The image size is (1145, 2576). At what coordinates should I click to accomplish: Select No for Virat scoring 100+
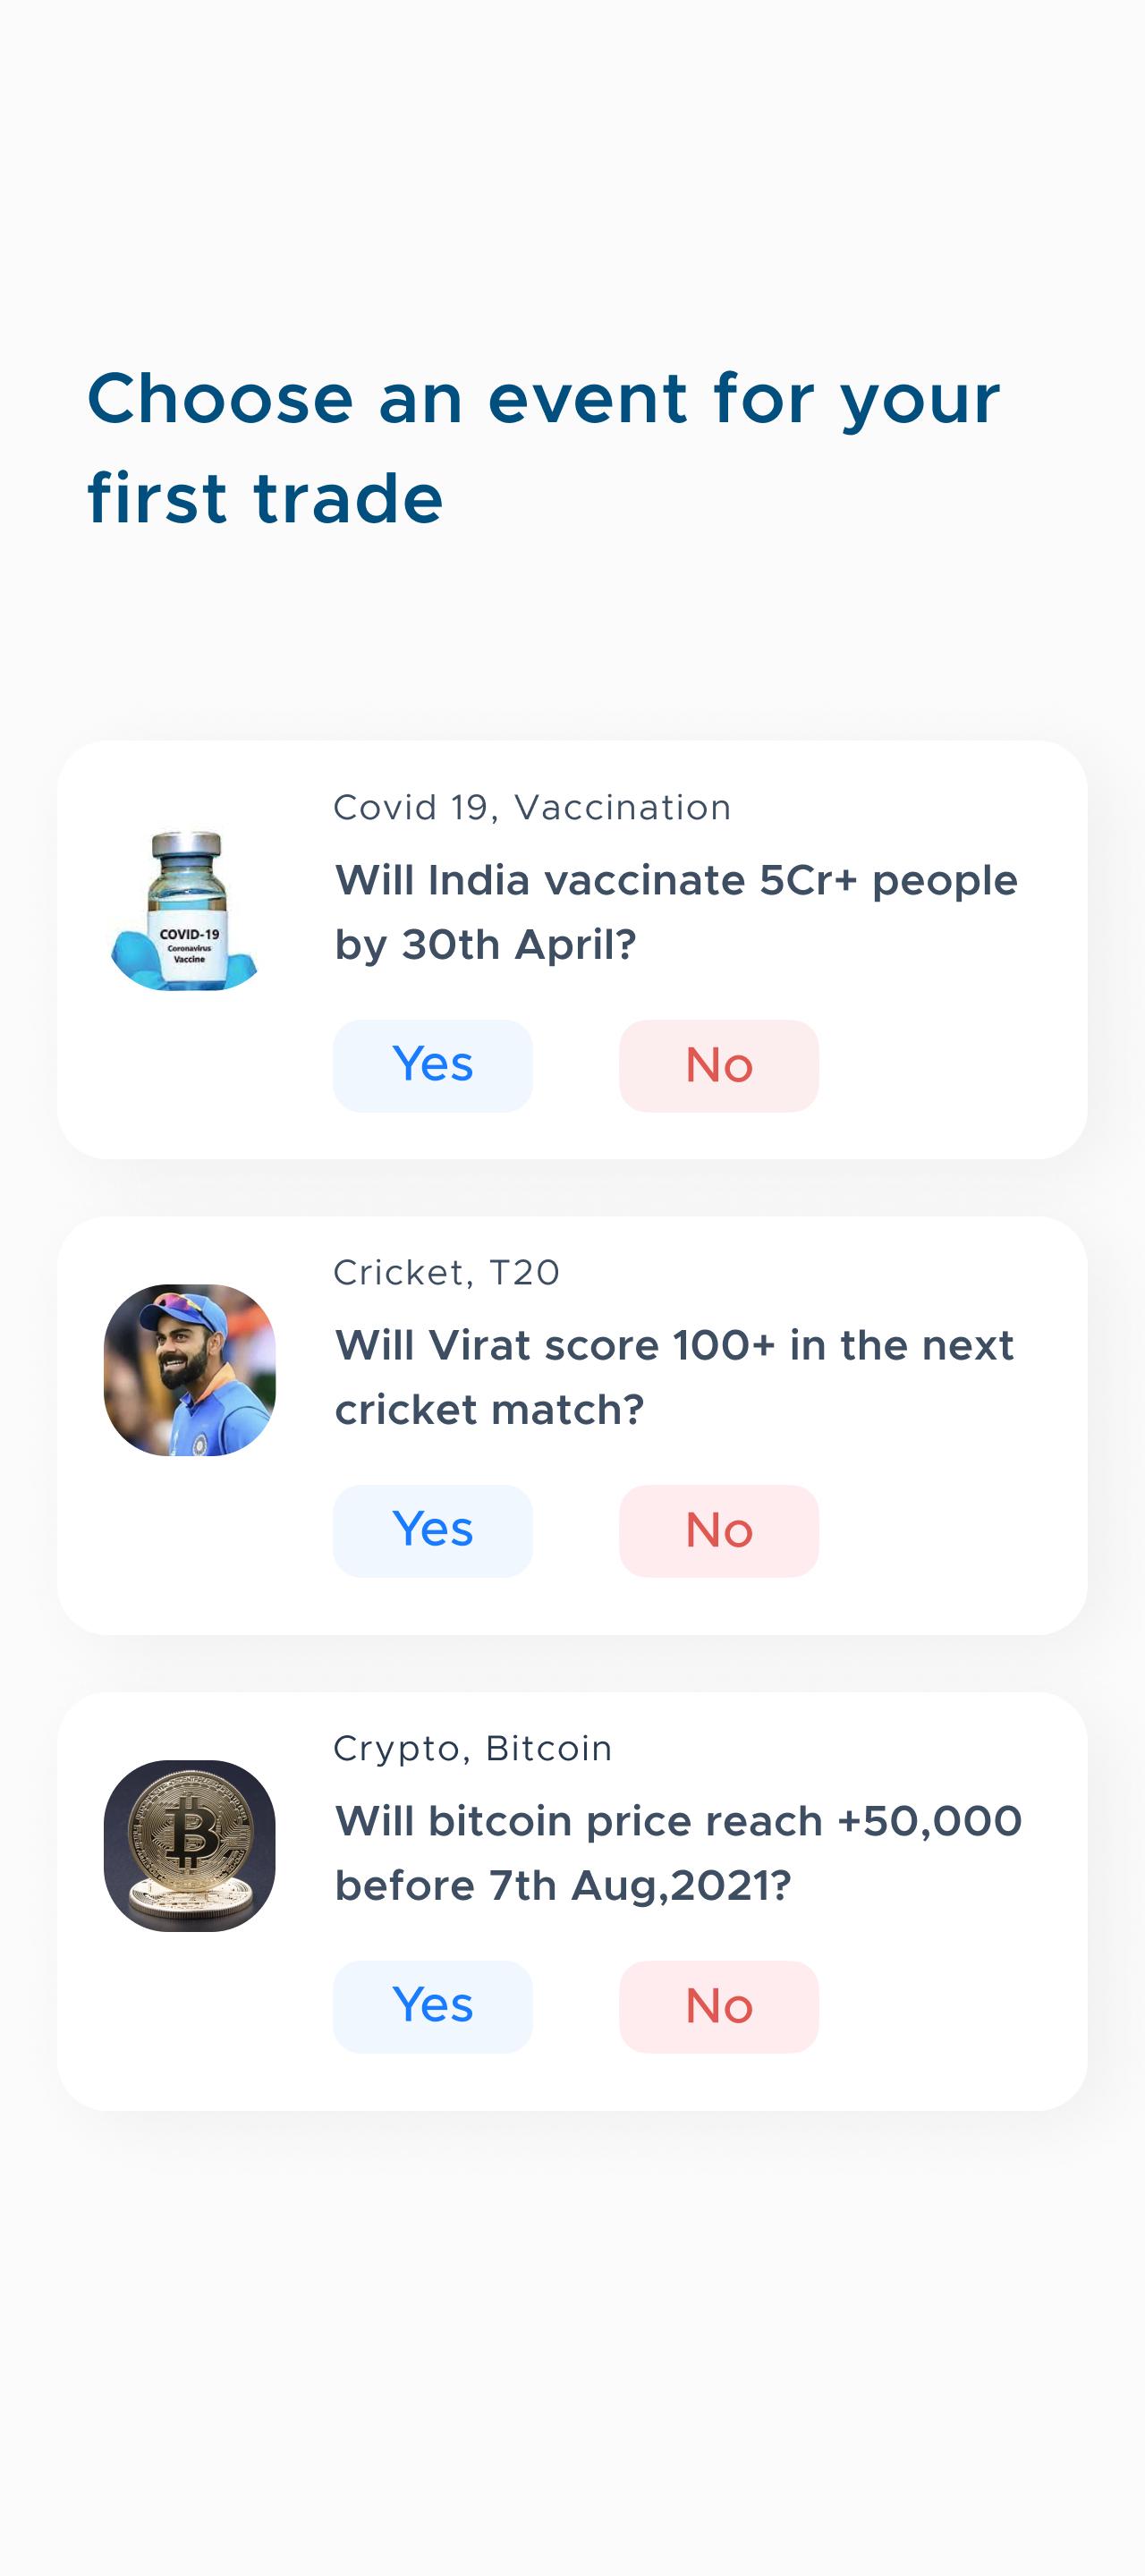coord(718,1530)
